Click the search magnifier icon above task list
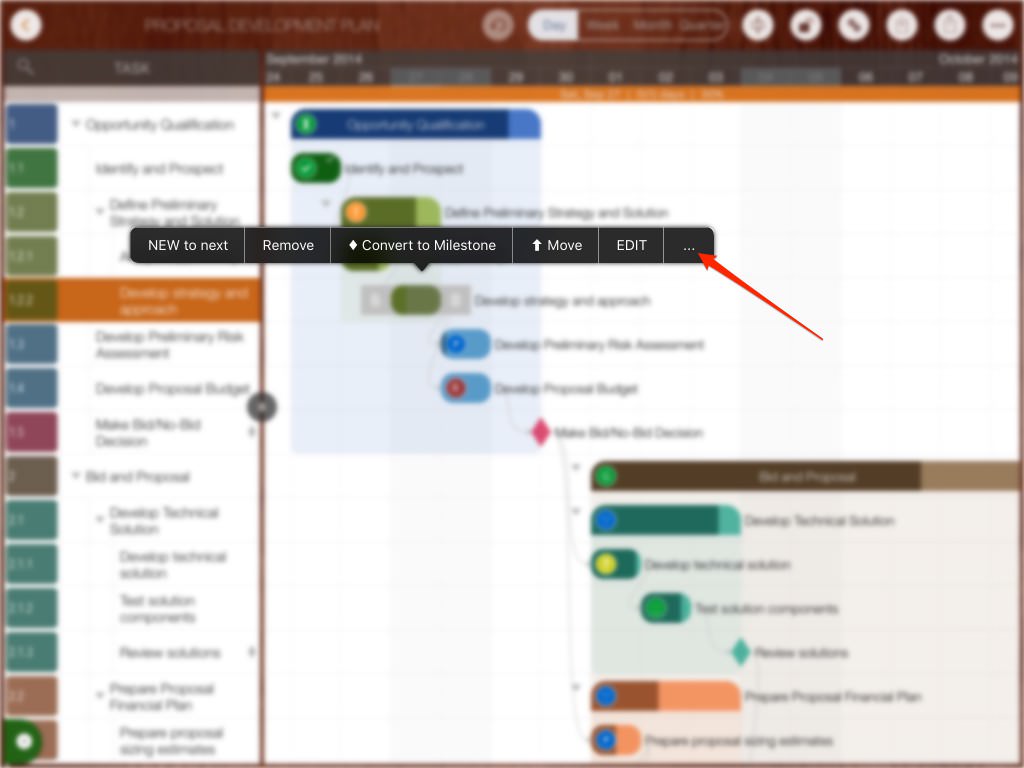The height and width of the screenshot is (768, 1024). pyautogui.click(x=26, y=68)
